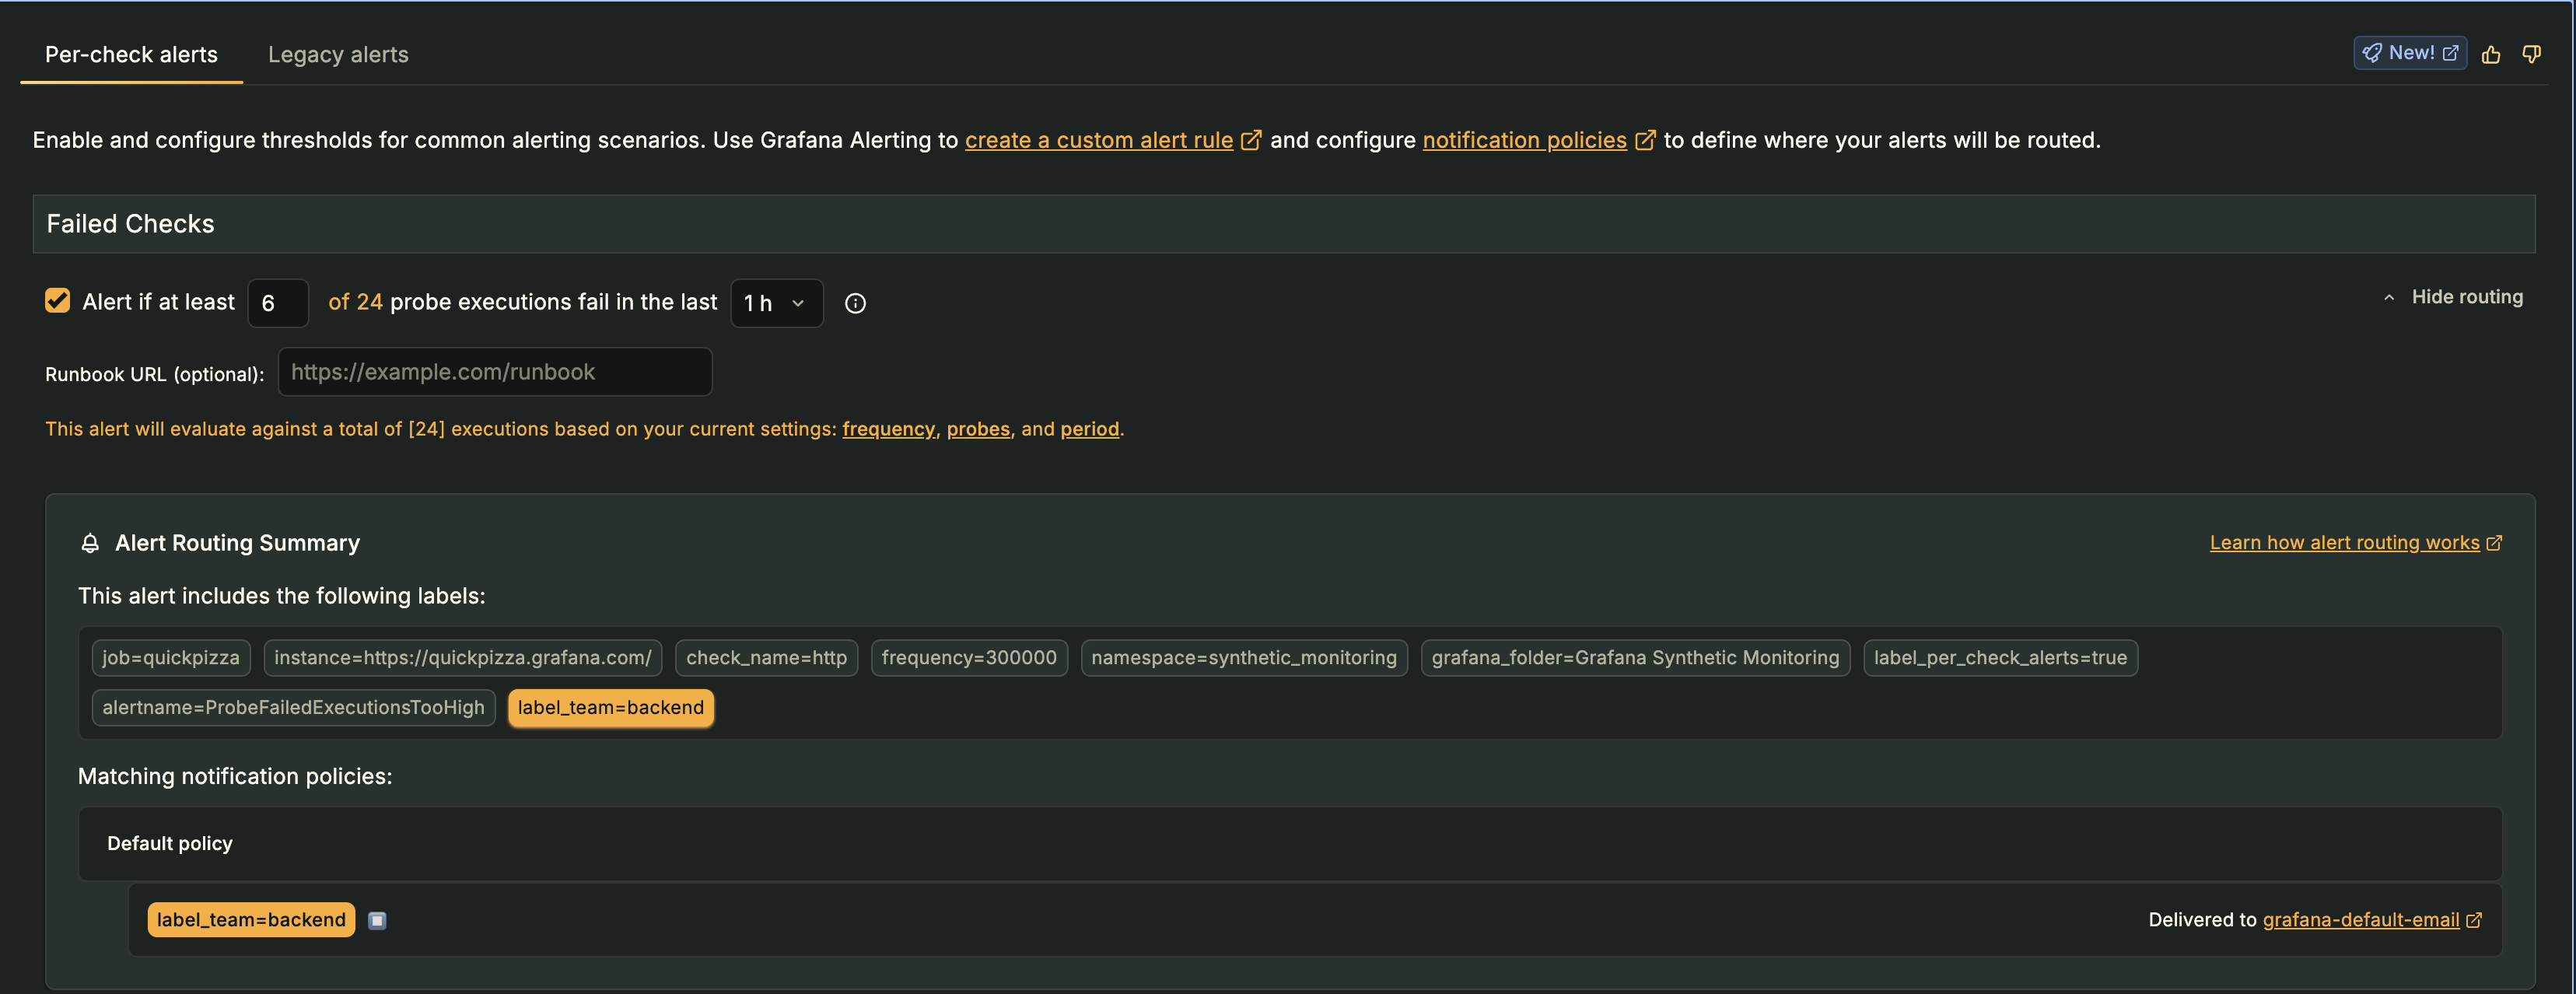Click the bell icon beside Alert Routing Summary
Image resolution: width=2576 pixels, height=994 pixels.
pos(90,543)
